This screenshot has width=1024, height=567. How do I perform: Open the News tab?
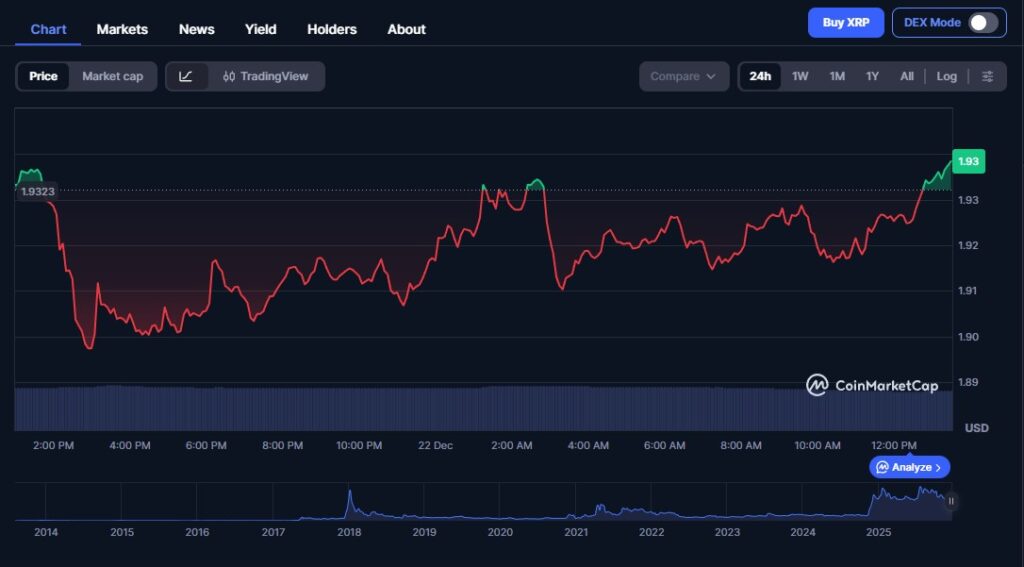point(197,29)
